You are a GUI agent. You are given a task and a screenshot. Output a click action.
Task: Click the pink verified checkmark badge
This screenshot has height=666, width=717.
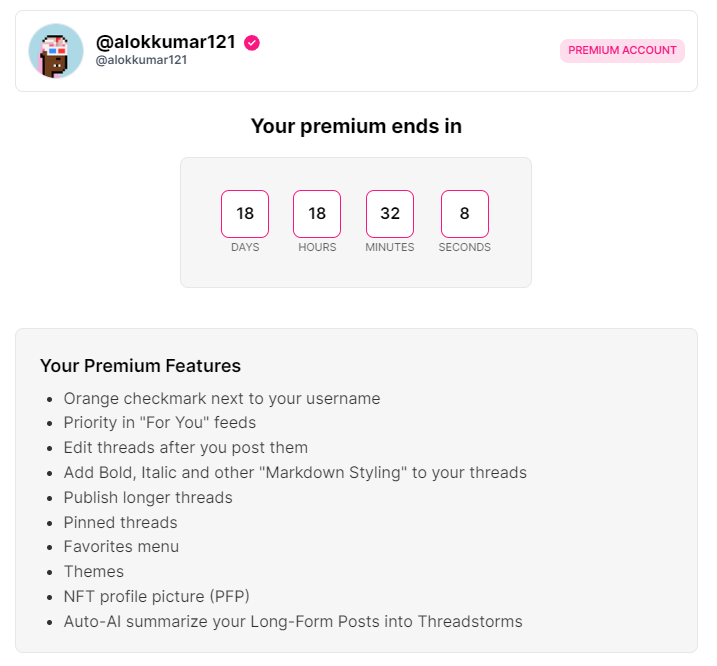coord(251,43)
